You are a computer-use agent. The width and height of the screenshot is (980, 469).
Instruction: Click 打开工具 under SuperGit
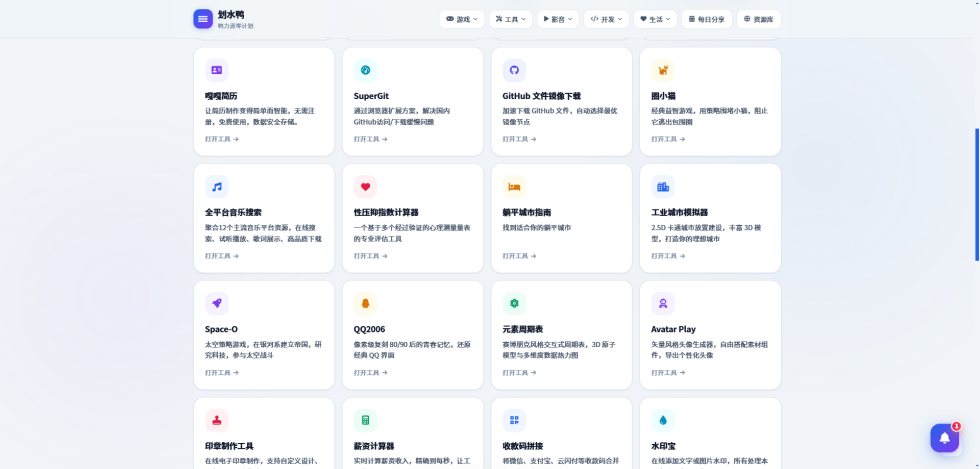pos(371,139)
